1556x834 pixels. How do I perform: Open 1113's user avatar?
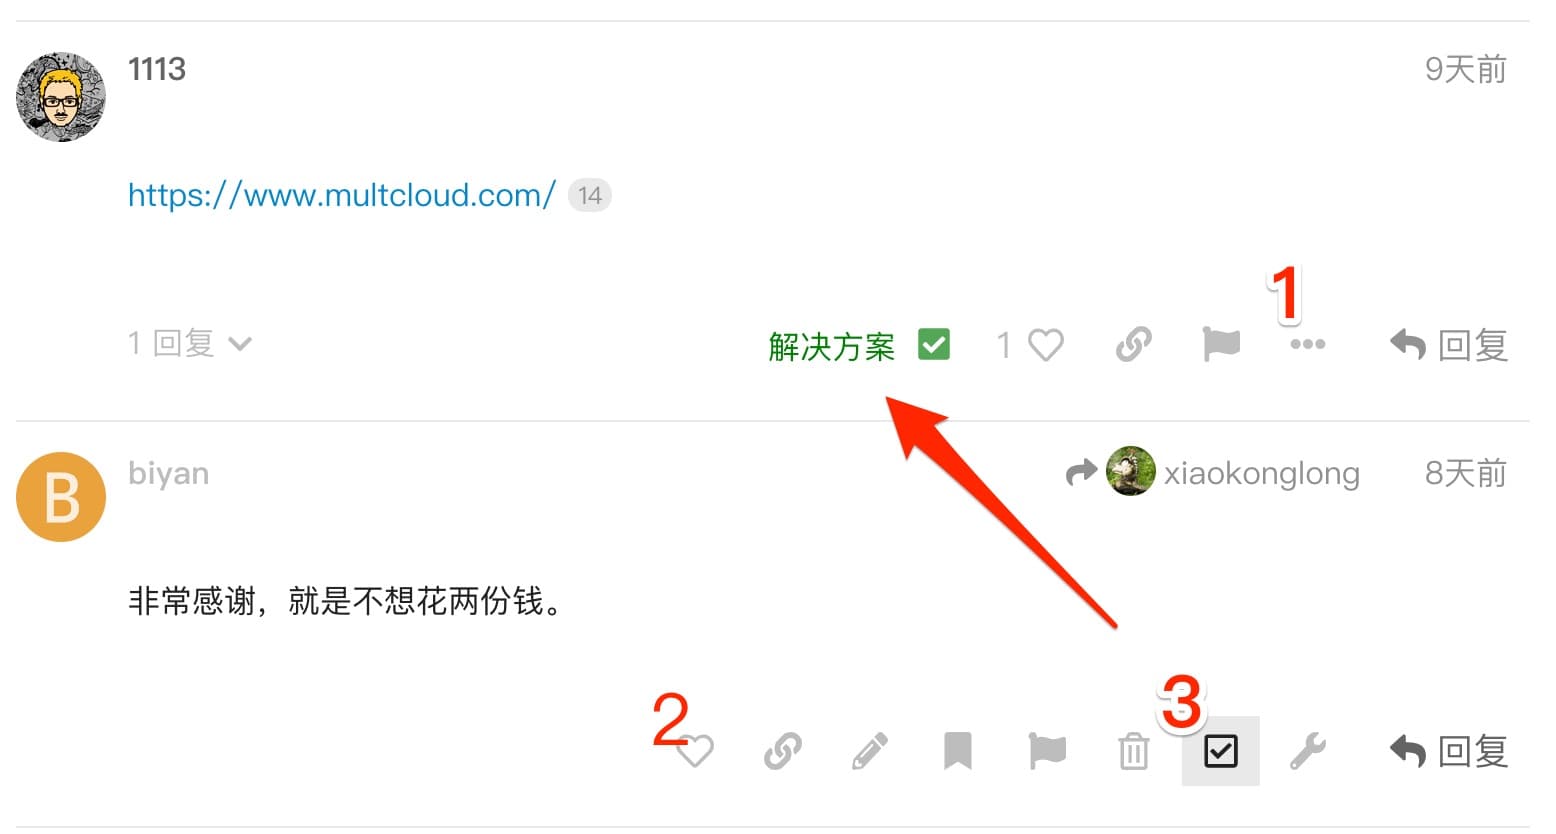pyautogui.click(x=61, y=97)
